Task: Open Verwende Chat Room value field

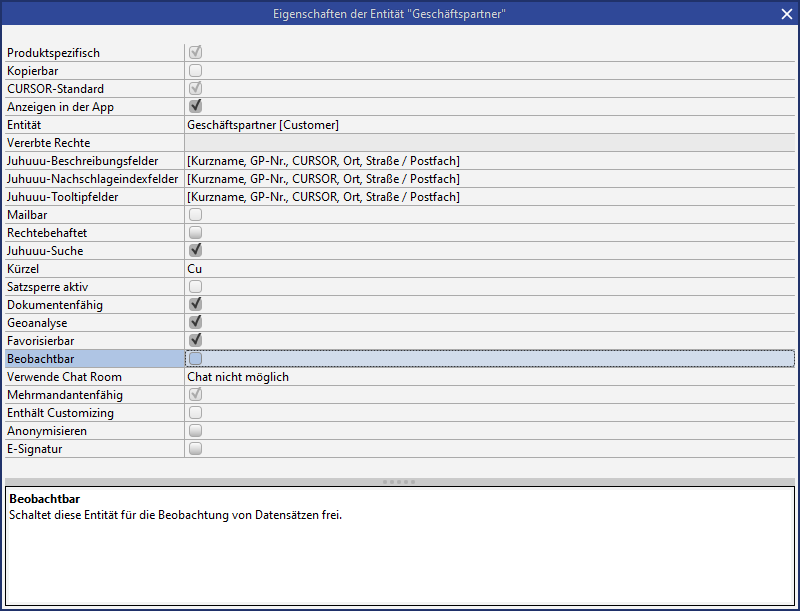Action: coord(490,377)
